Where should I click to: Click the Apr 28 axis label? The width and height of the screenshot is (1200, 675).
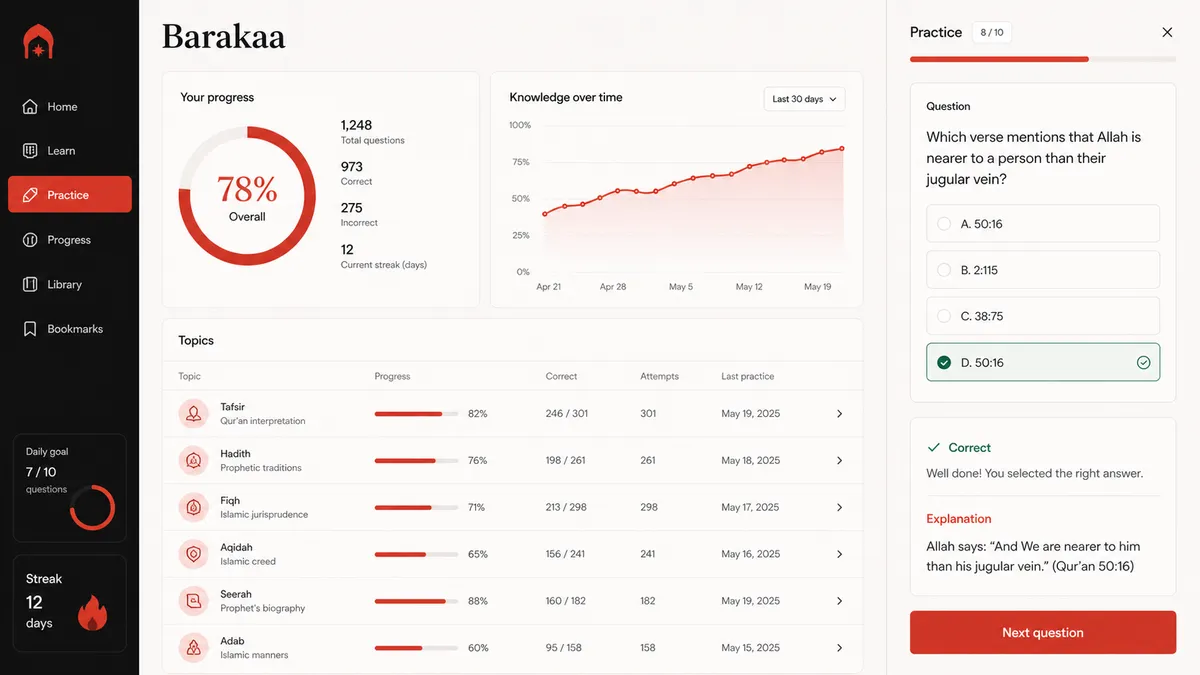[613, 287]
